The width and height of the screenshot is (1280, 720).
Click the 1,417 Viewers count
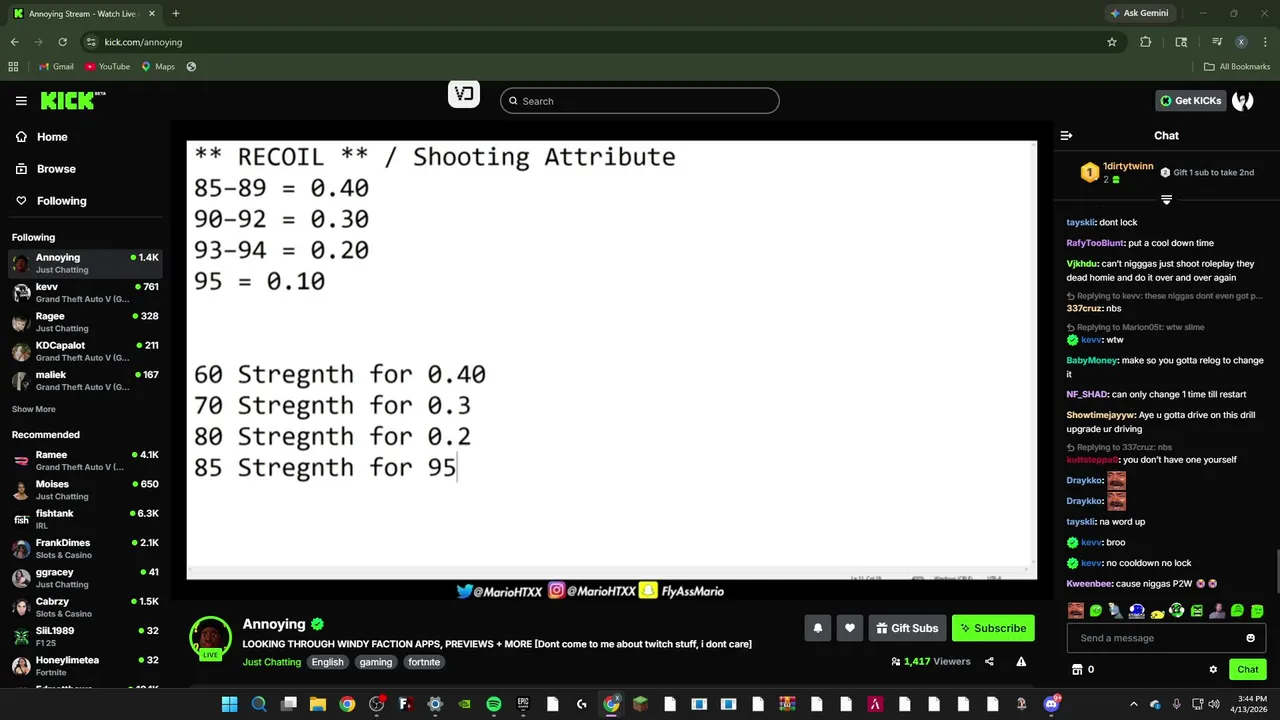point(931,662)
